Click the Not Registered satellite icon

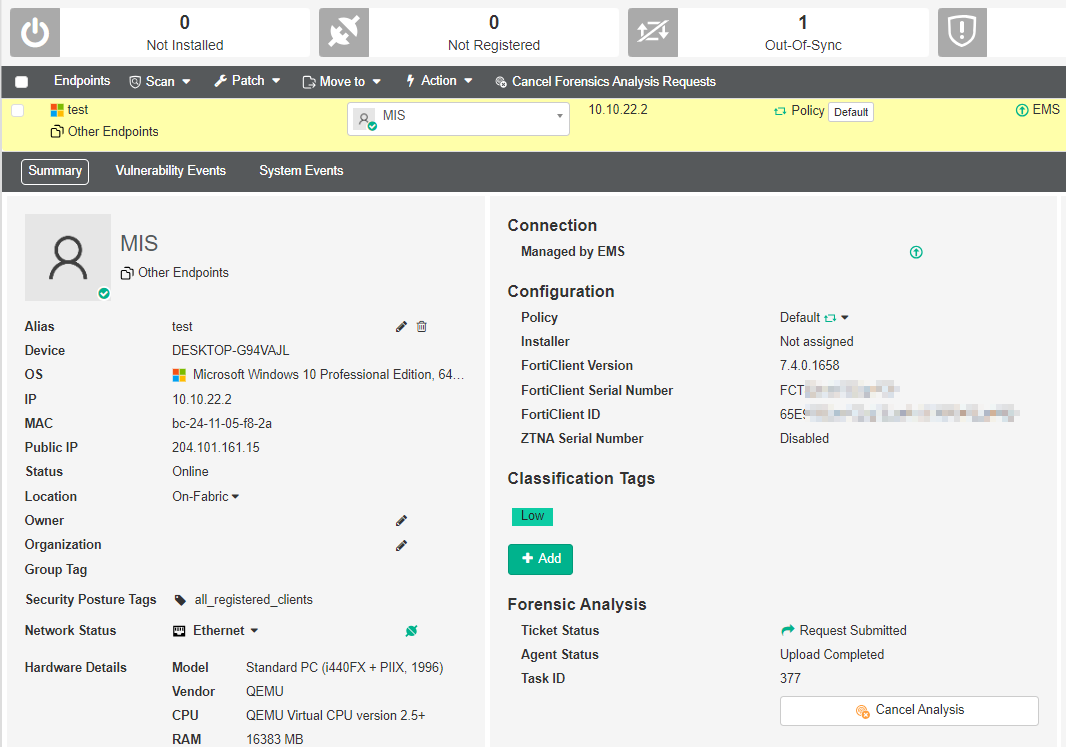[x=343, y=31]
